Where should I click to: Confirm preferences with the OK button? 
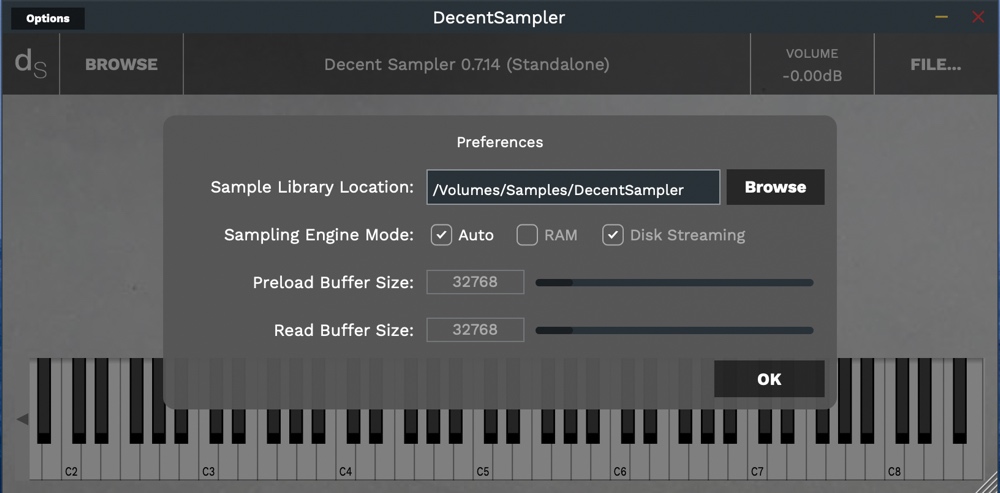point(768,379)
